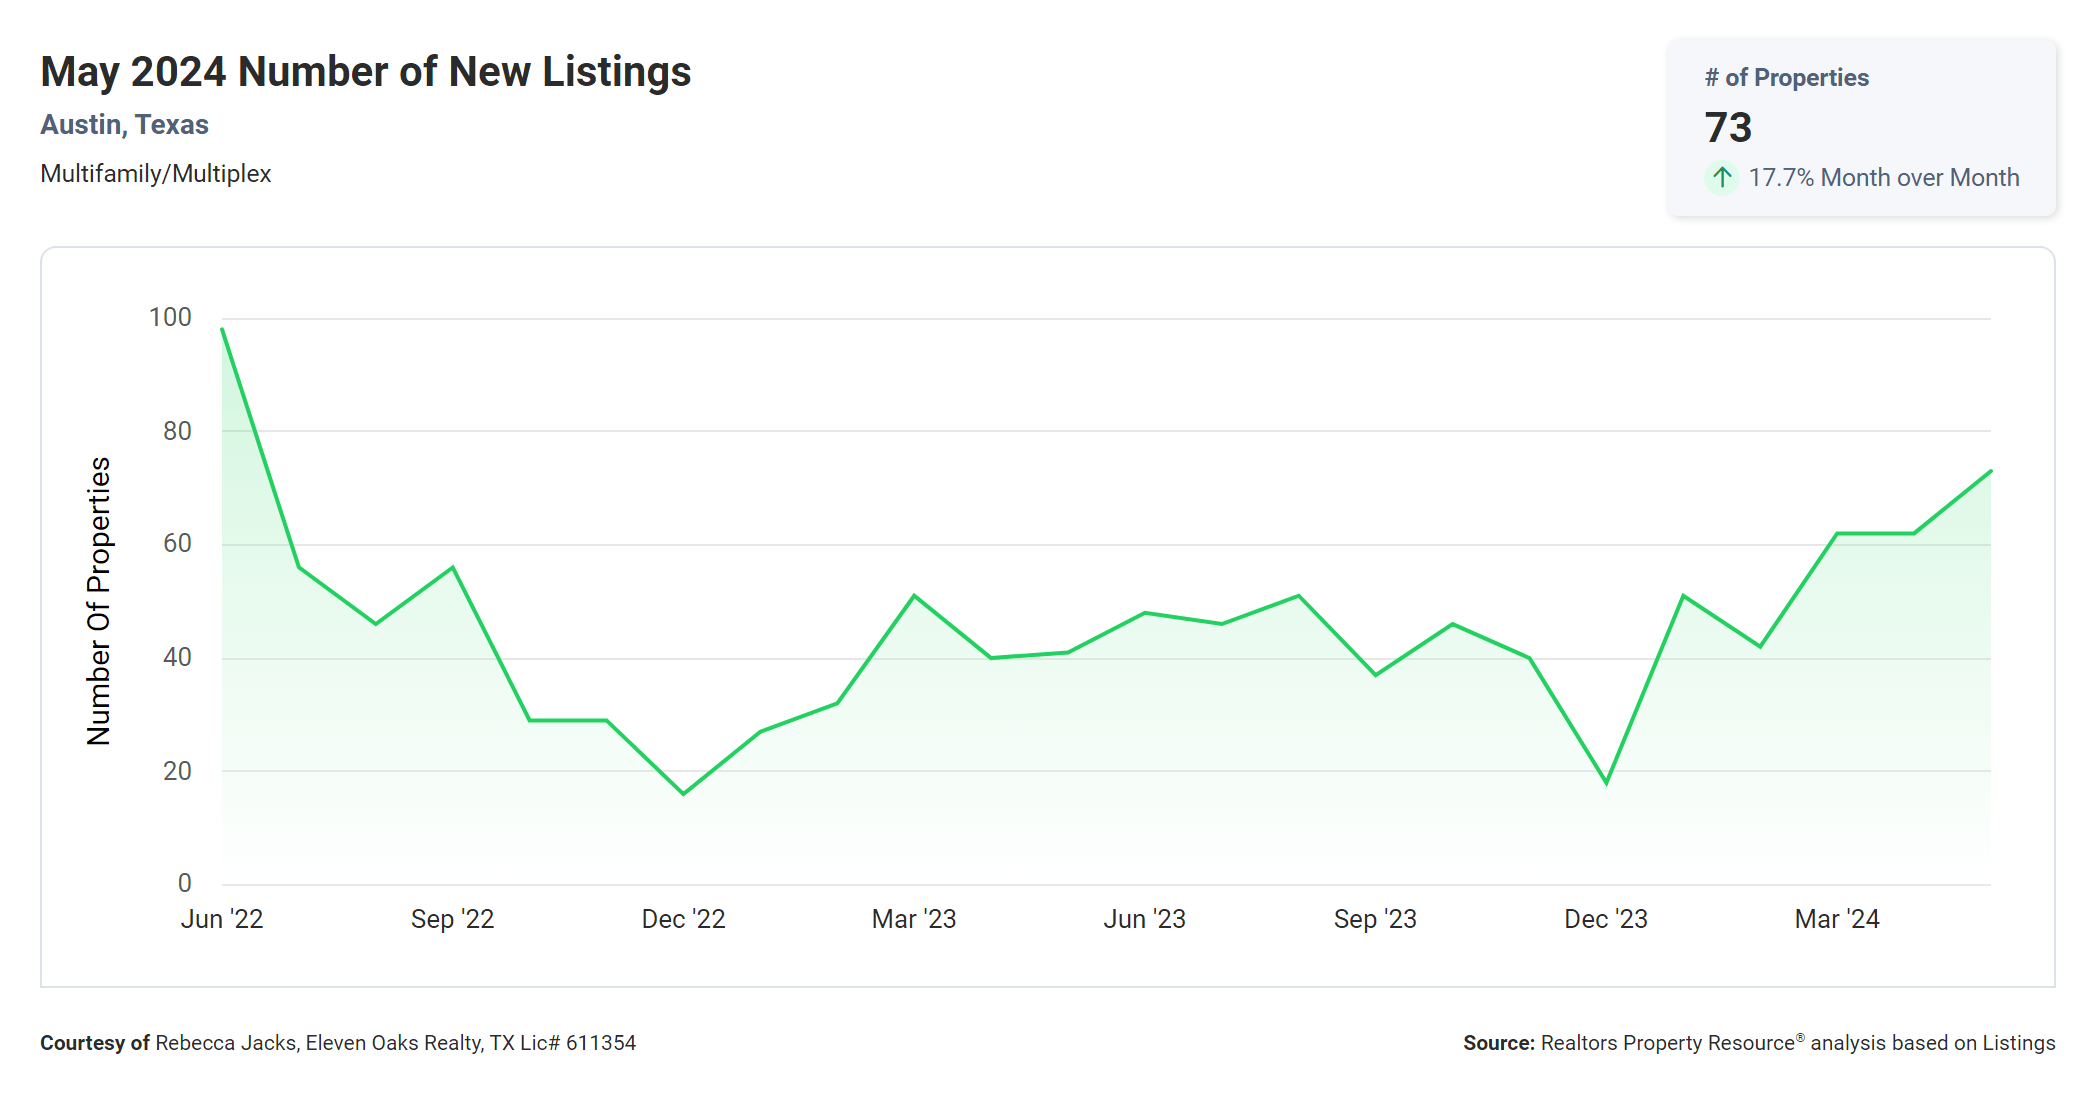Click the Jun '22 peak data point
Image resolution: width=2096 pixels, height=1100 pixels.
222,329
